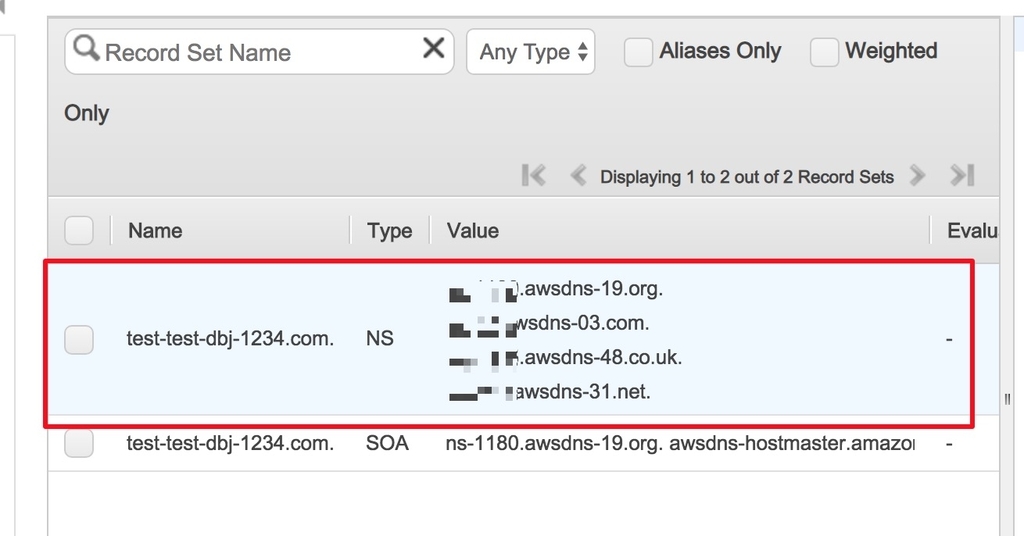Viewport: 1024px width, 536px height.
Task: Enable the Aliases Only checkbox
Action: (638, 52)
